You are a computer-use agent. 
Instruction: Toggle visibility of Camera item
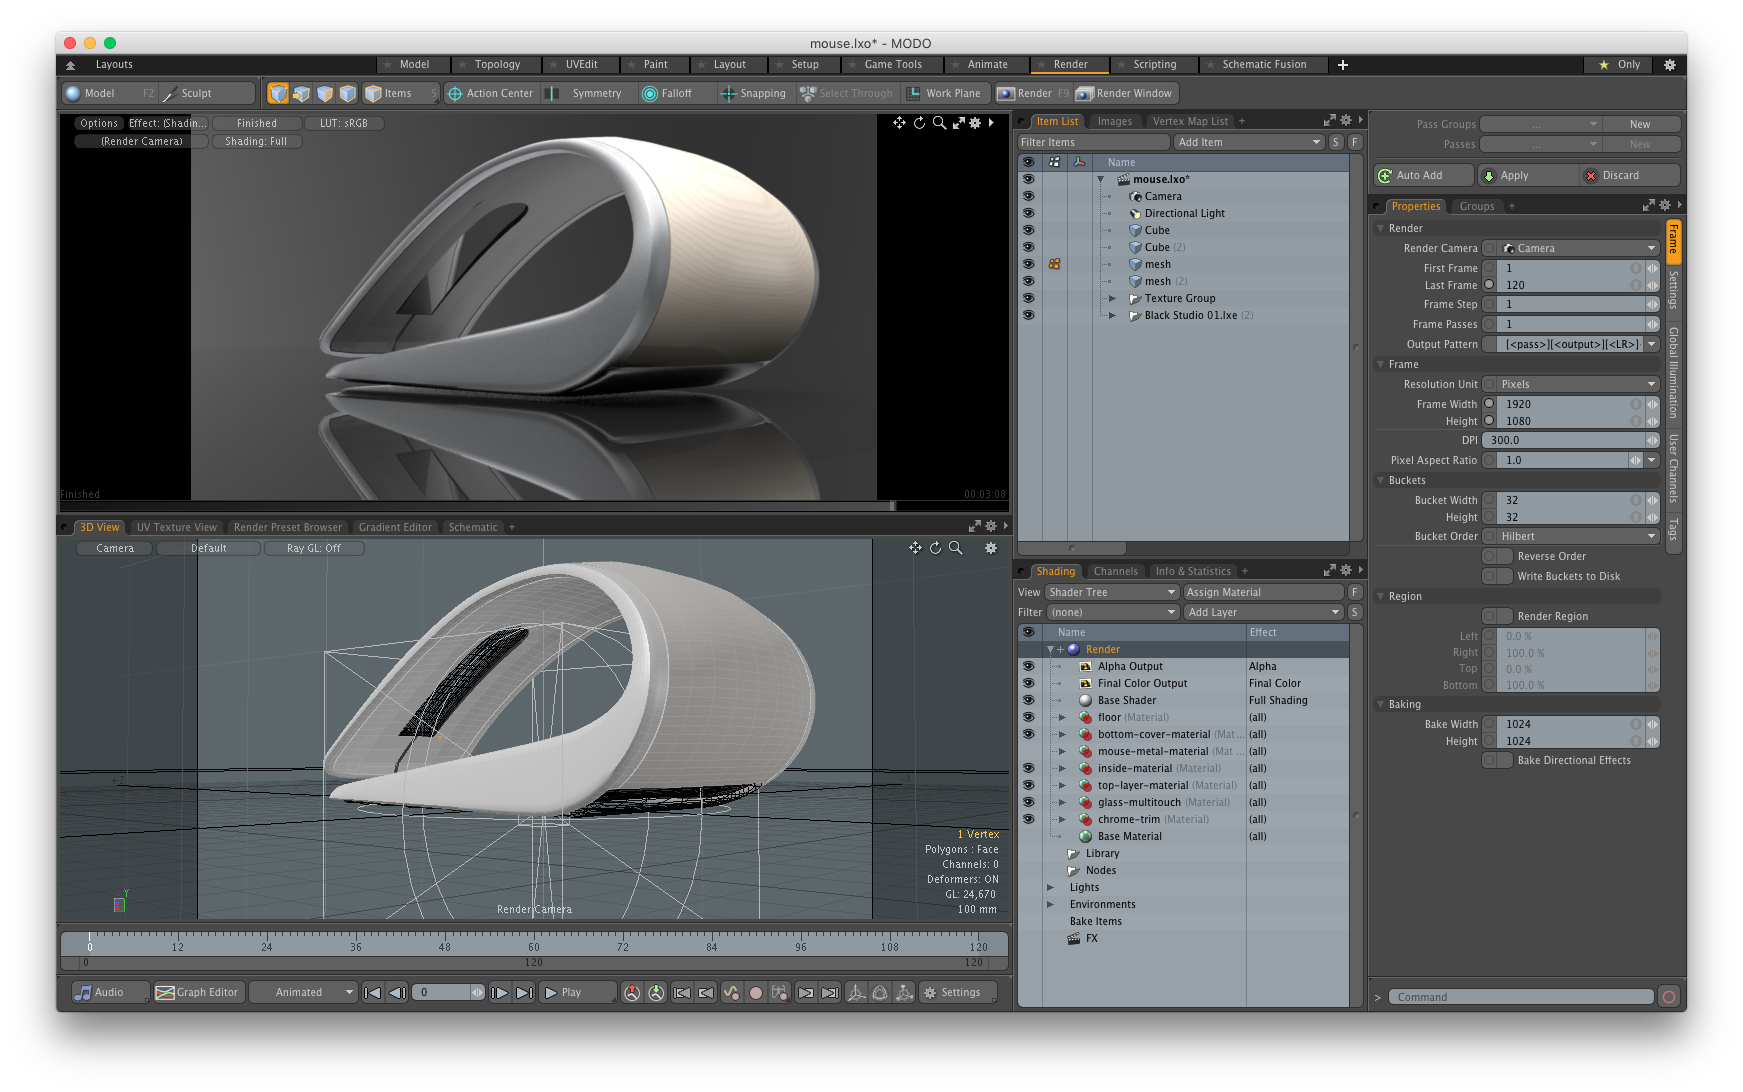click(x=1028, y=196)
